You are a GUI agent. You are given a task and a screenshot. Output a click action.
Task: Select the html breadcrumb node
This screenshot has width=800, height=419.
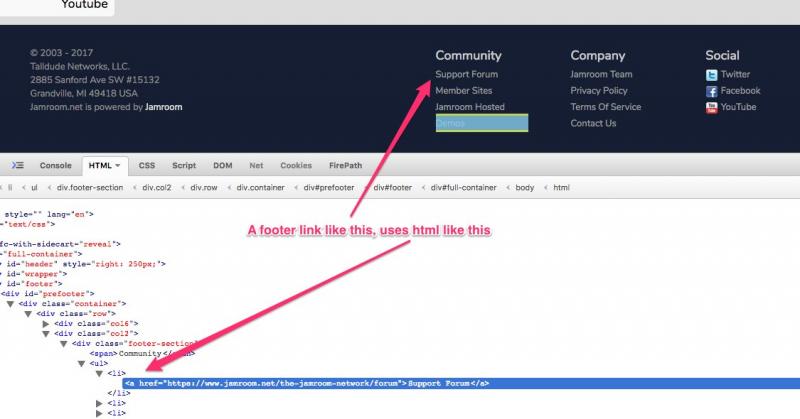[x=561, y=187]
